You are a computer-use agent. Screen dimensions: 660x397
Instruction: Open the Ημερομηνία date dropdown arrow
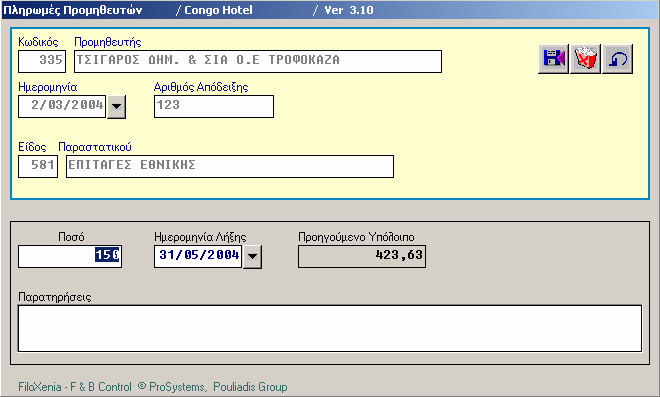[x=116, y=107]
